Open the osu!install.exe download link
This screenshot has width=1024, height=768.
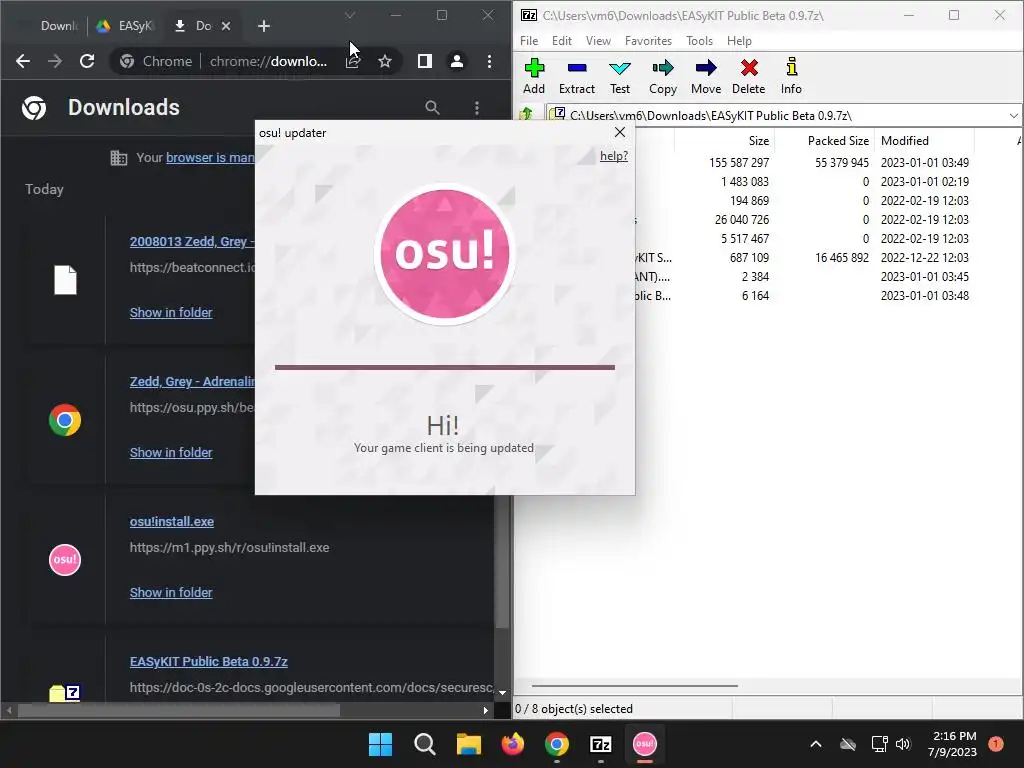(x=172, y=522)
